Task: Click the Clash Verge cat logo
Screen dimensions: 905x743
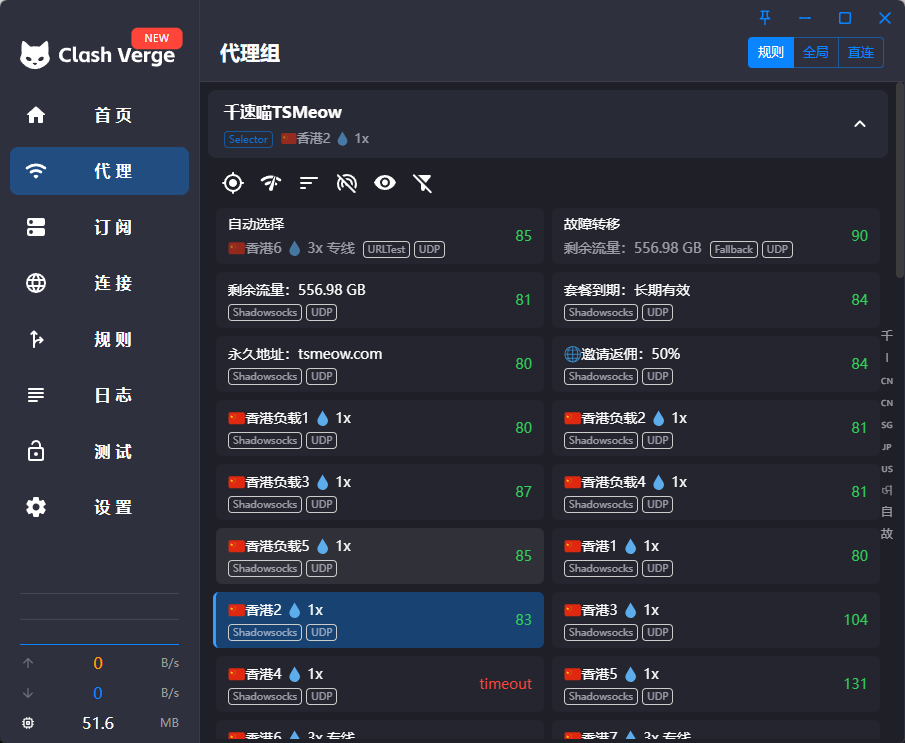Action: coord(35,55)
